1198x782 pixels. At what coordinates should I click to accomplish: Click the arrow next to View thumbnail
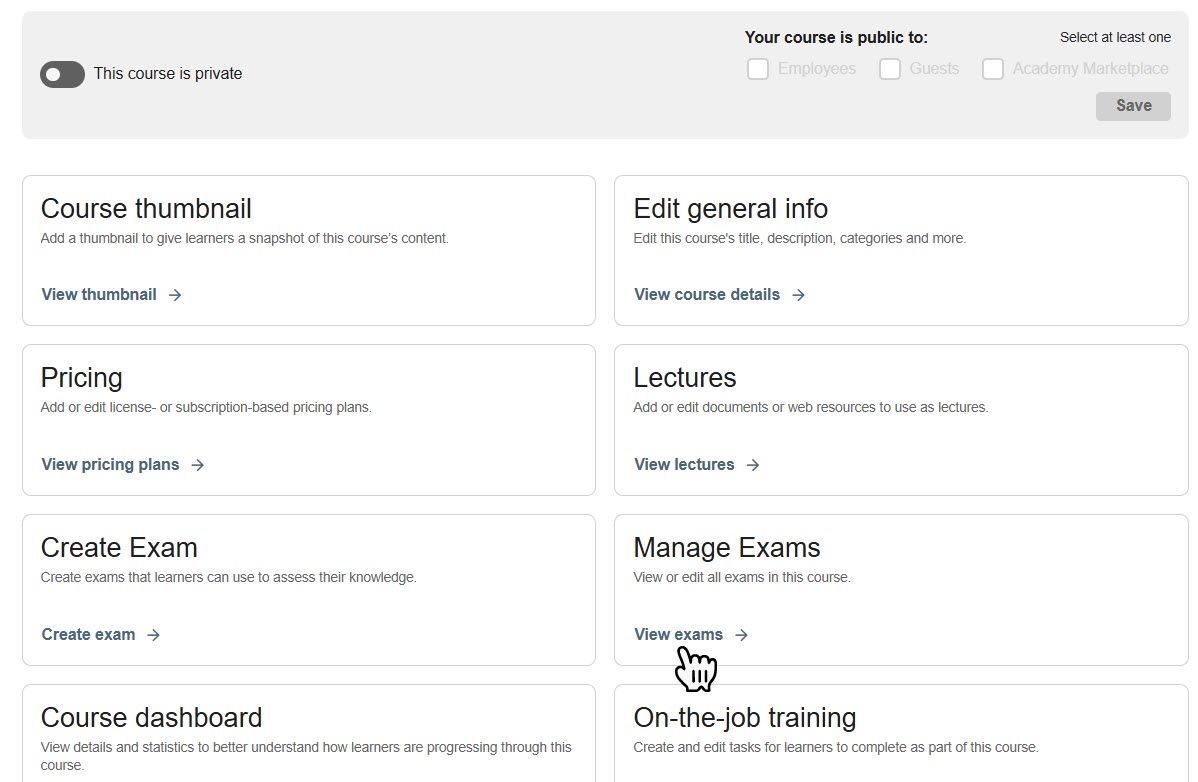tap(175, 295)
